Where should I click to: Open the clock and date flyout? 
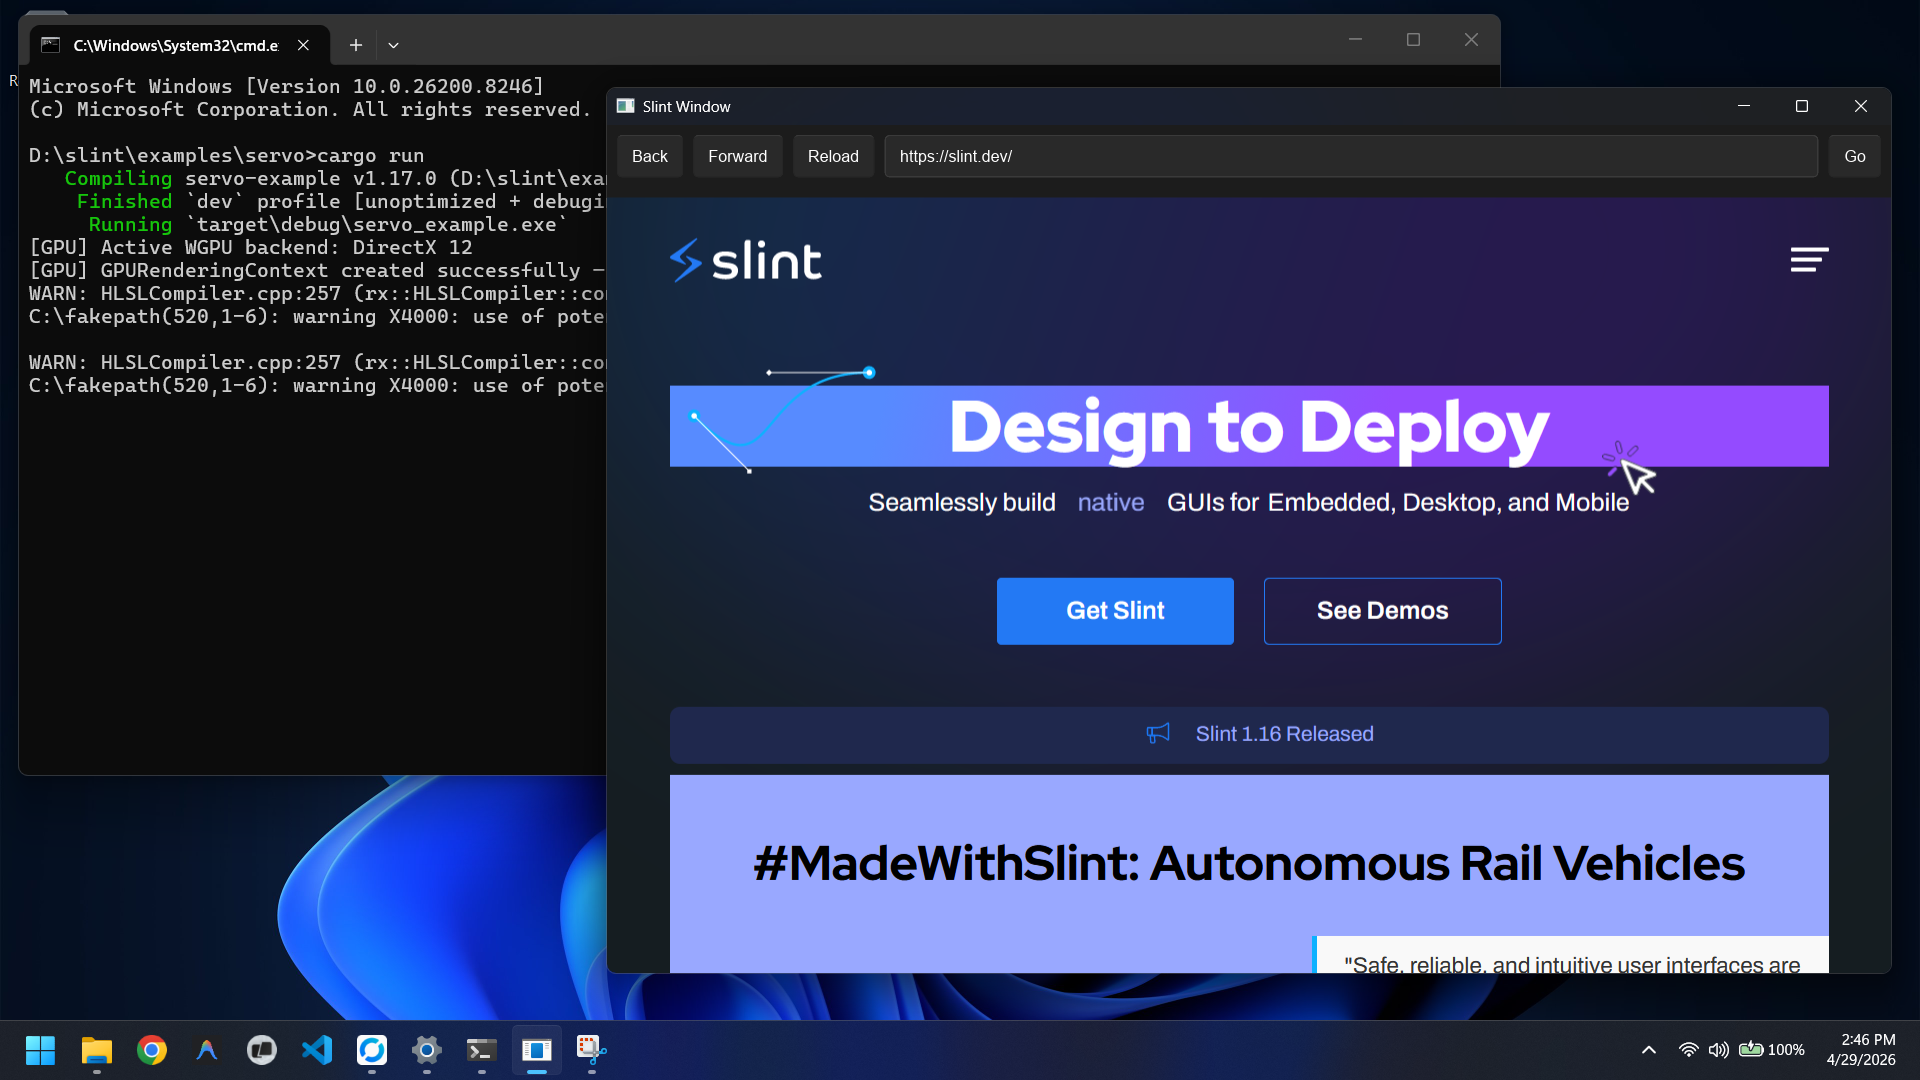pos(1861,1050)
